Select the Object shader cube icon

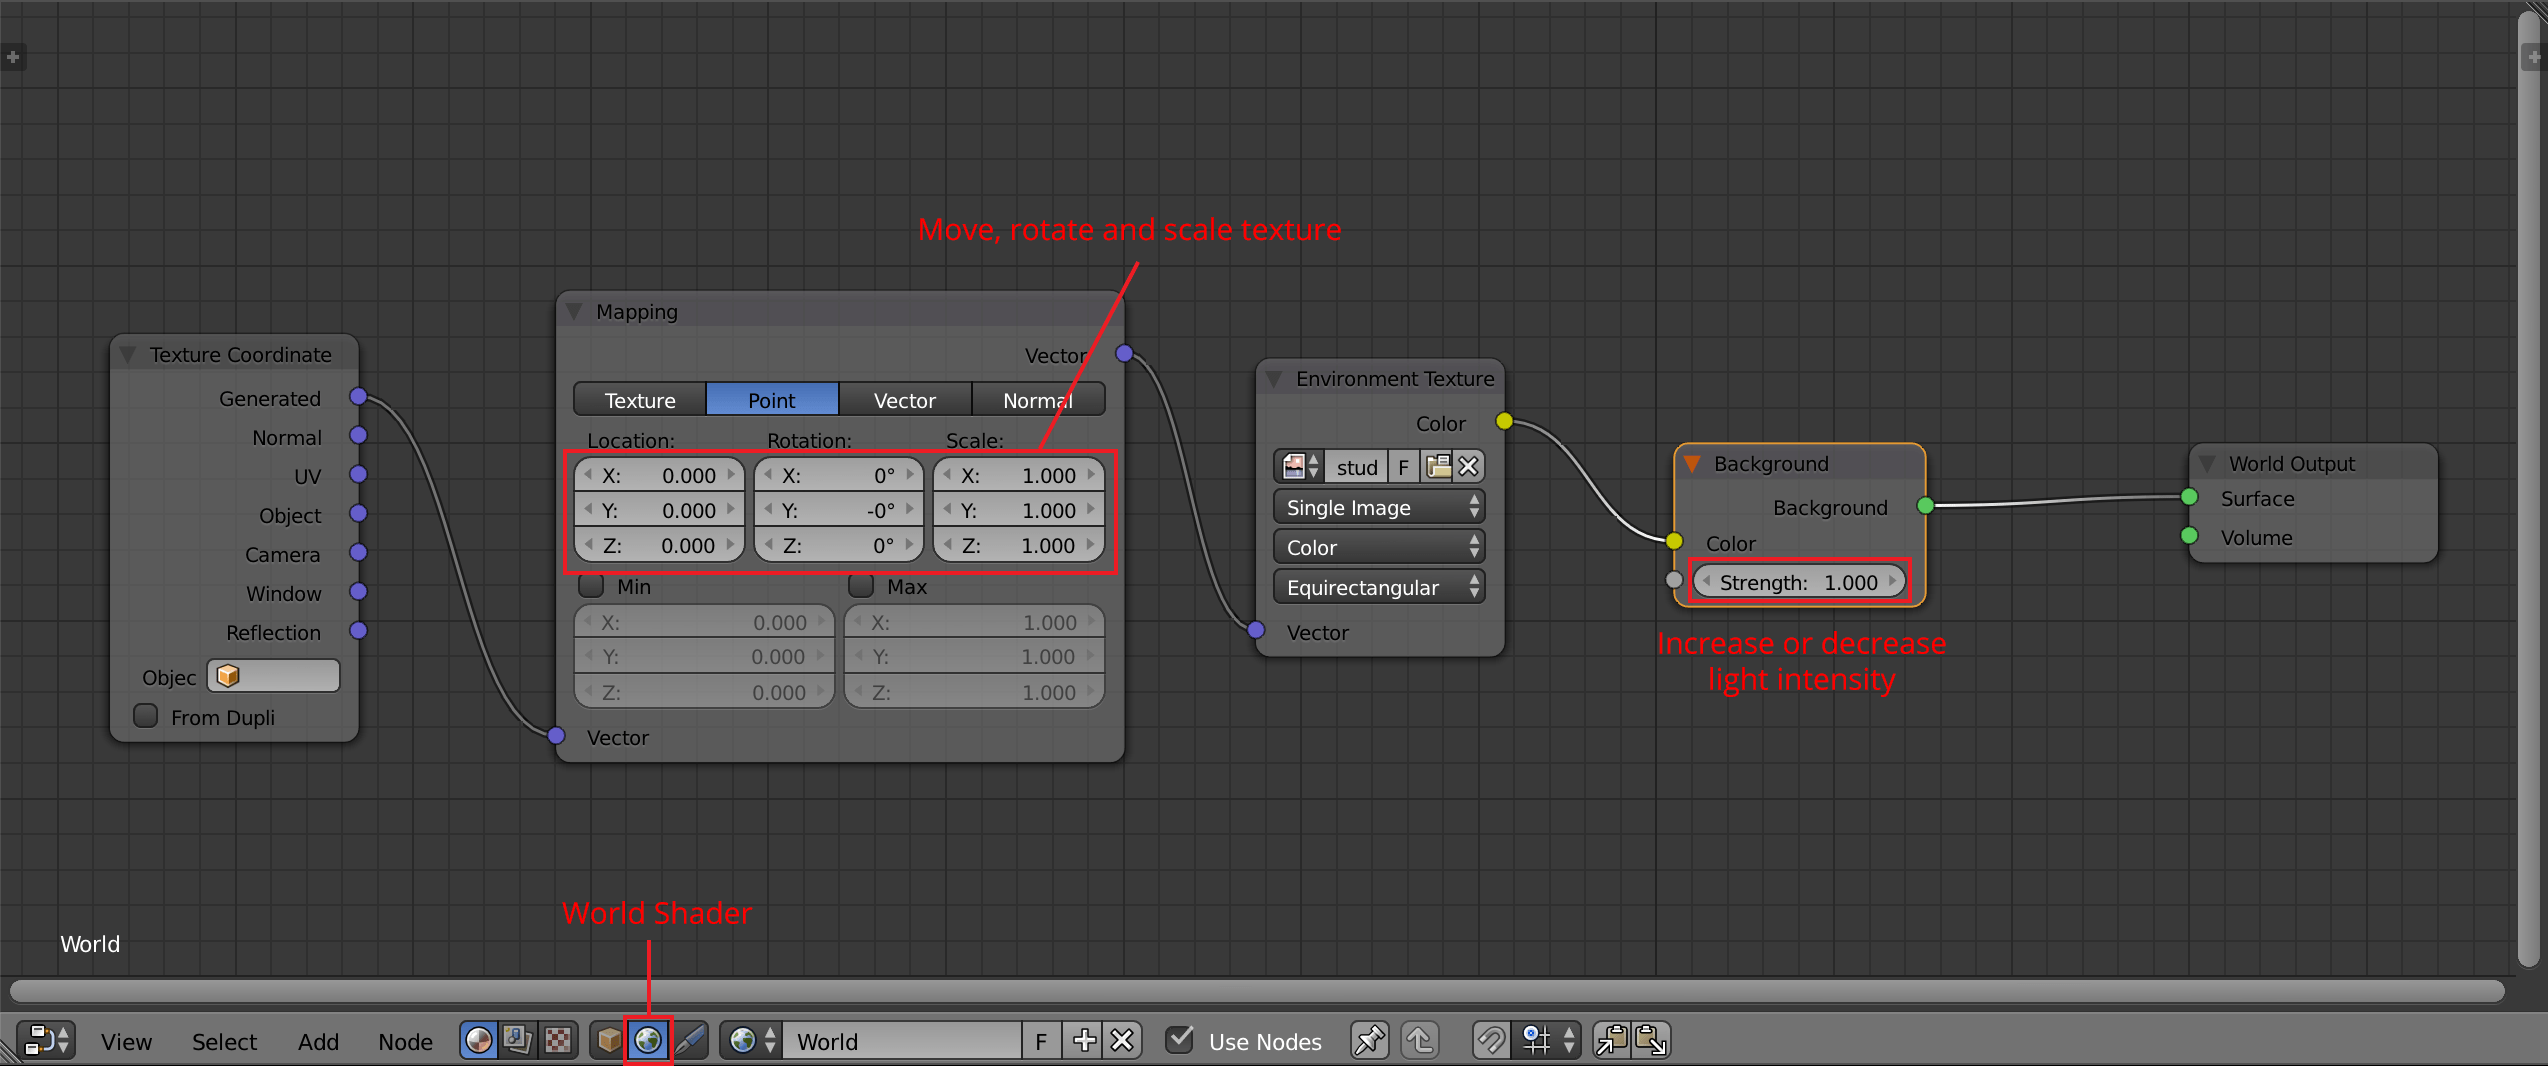[x=608, y=1040]
